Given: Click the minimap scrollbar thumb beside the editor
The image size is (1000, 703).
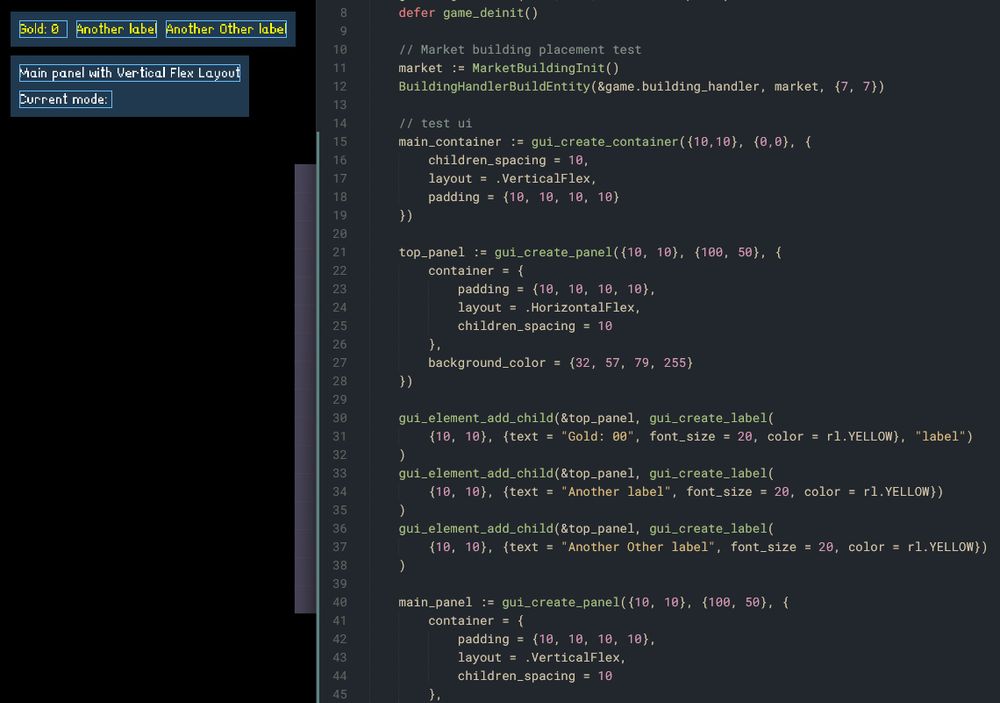Looking at the screenshot, I should pyautogui.click(x=305, y=388).
